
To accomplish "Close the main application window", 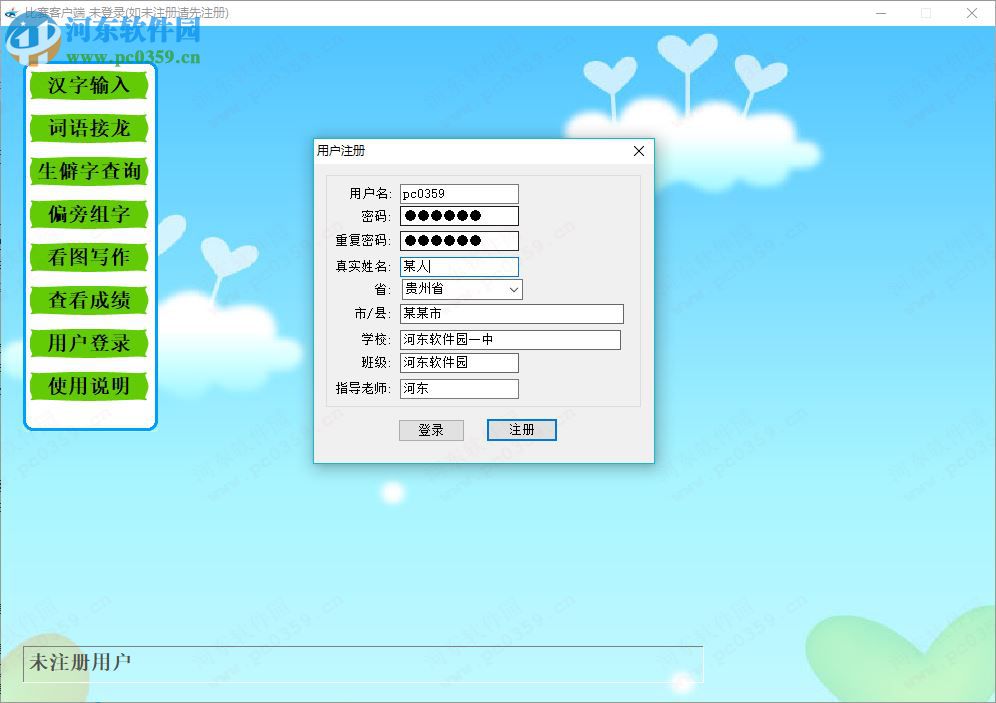I will (x=972, y=13).
